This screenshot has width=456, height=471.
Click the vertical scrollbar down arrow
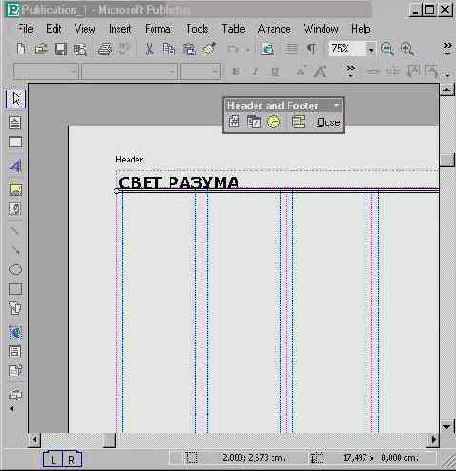pyautogui.click(x=447, y=427)
